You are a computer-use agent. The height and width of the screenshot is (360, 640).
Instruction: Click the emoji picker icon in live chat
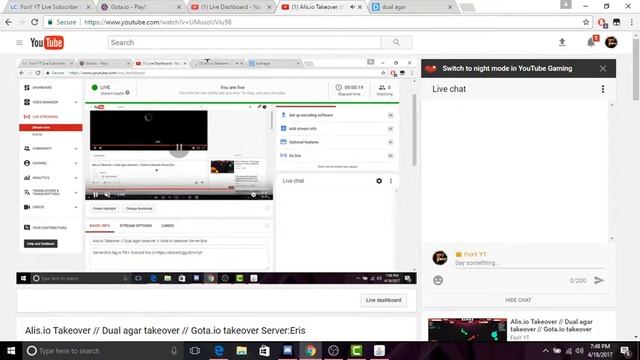tap(438, 280)
